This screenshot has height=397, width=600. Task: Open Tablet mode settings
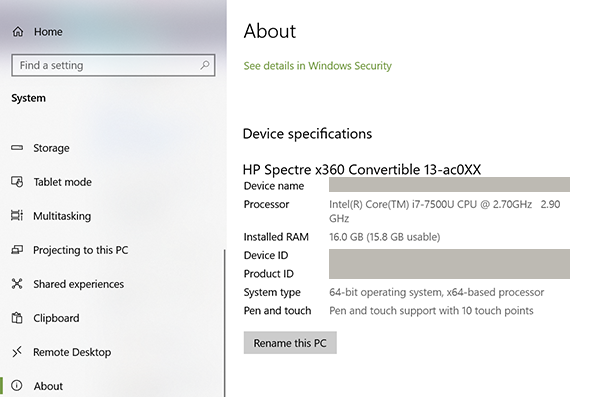point(62,182)
